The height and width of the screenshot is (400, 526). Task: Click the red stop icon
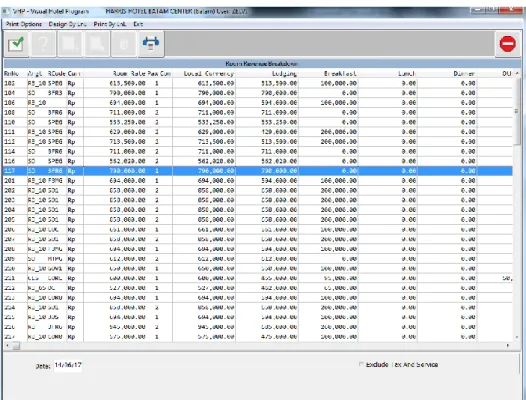click(x=508, y=44)
